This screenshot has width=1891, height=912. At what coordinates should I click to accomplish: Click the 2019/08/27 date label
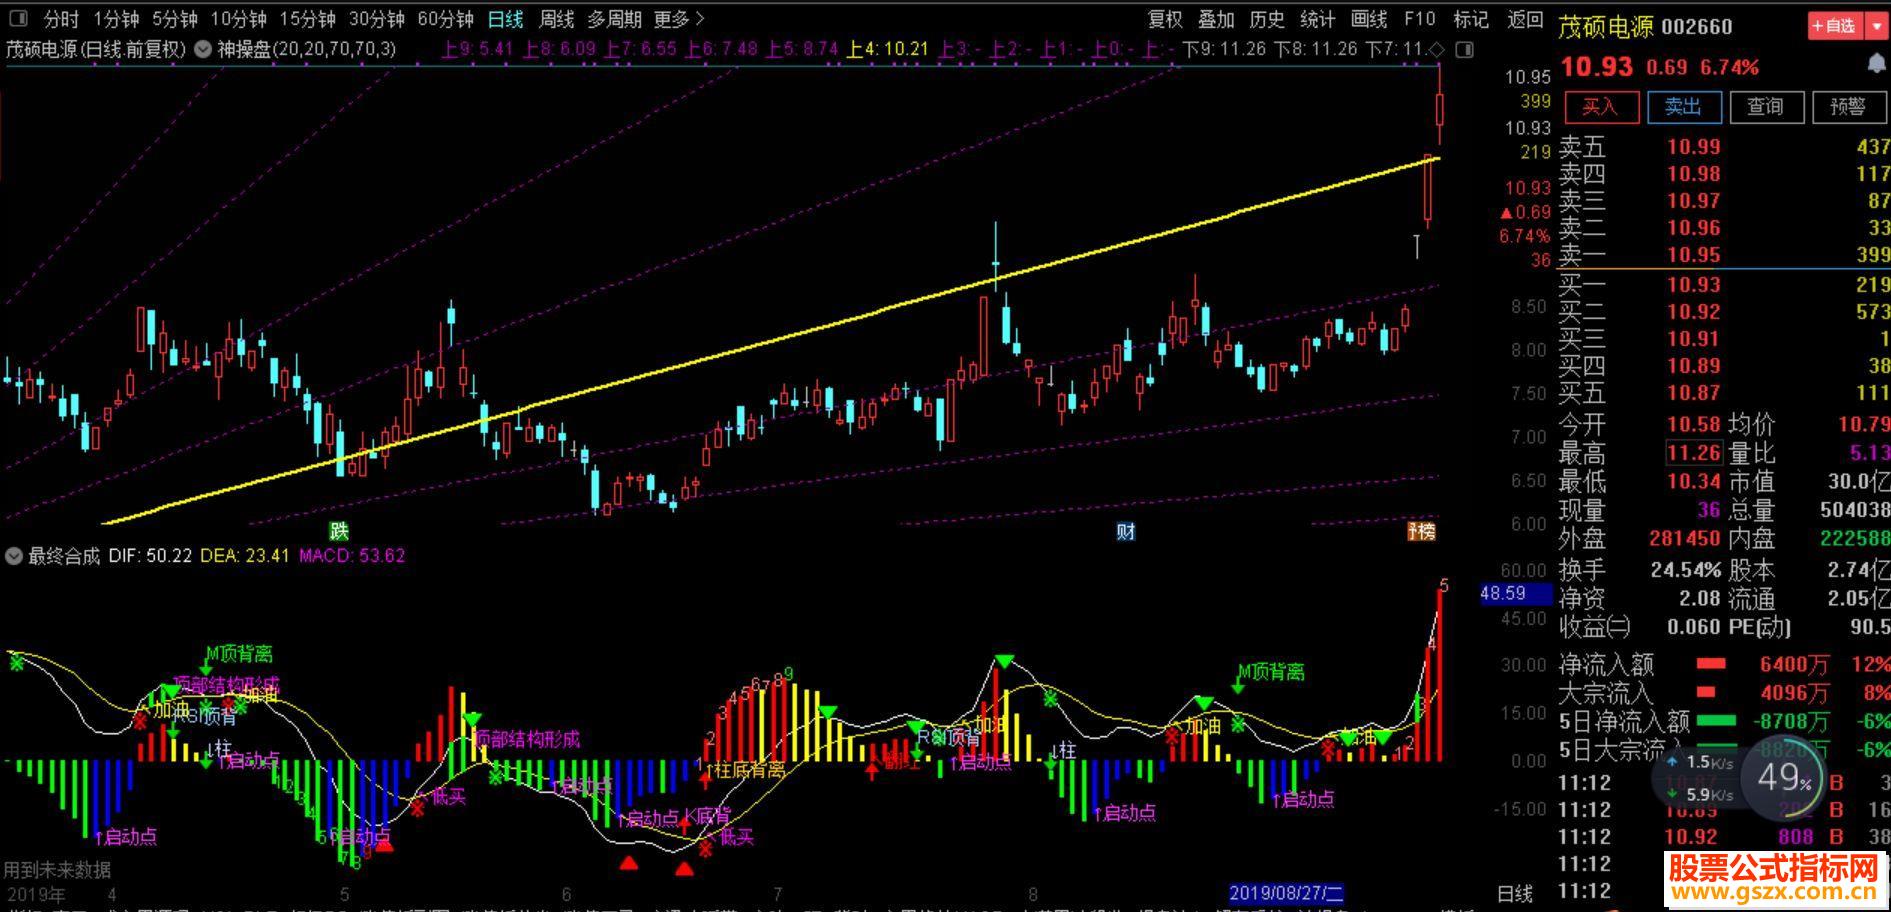point(1286,894)
